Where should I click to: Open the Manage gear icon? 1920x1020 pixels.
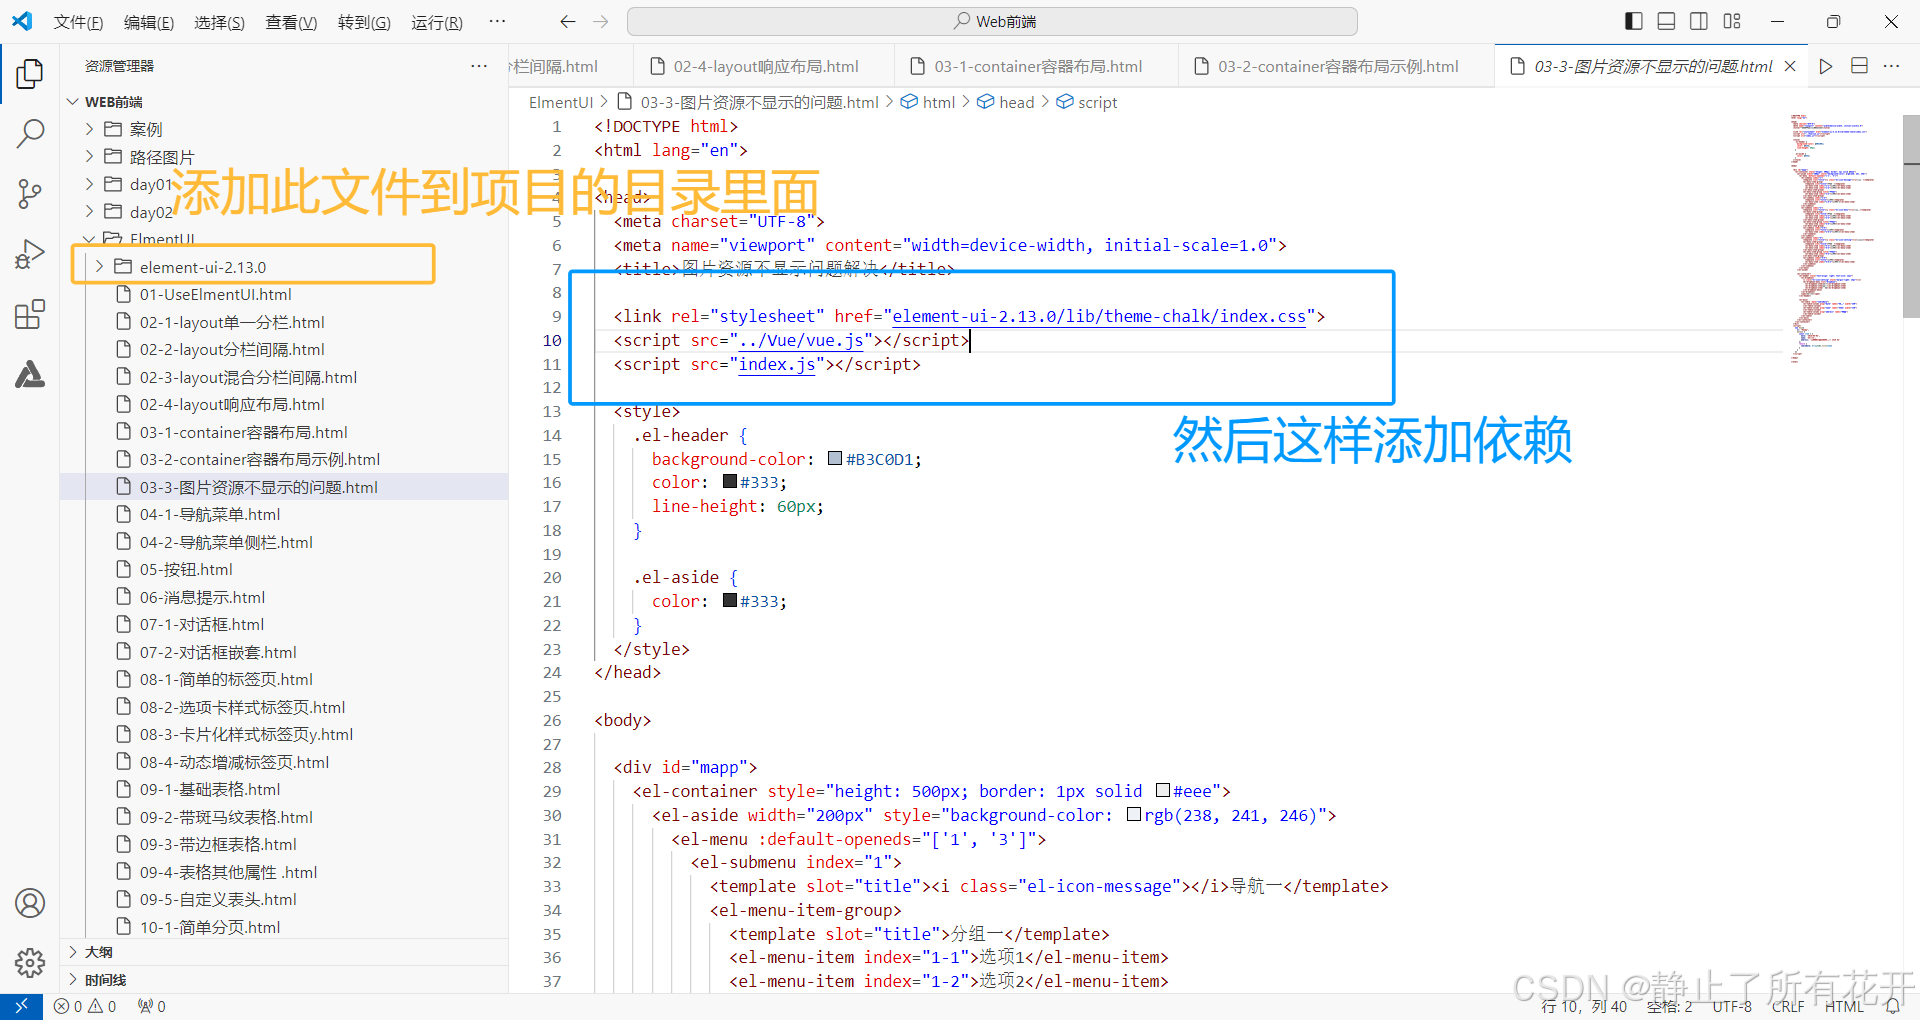[30, 963]
